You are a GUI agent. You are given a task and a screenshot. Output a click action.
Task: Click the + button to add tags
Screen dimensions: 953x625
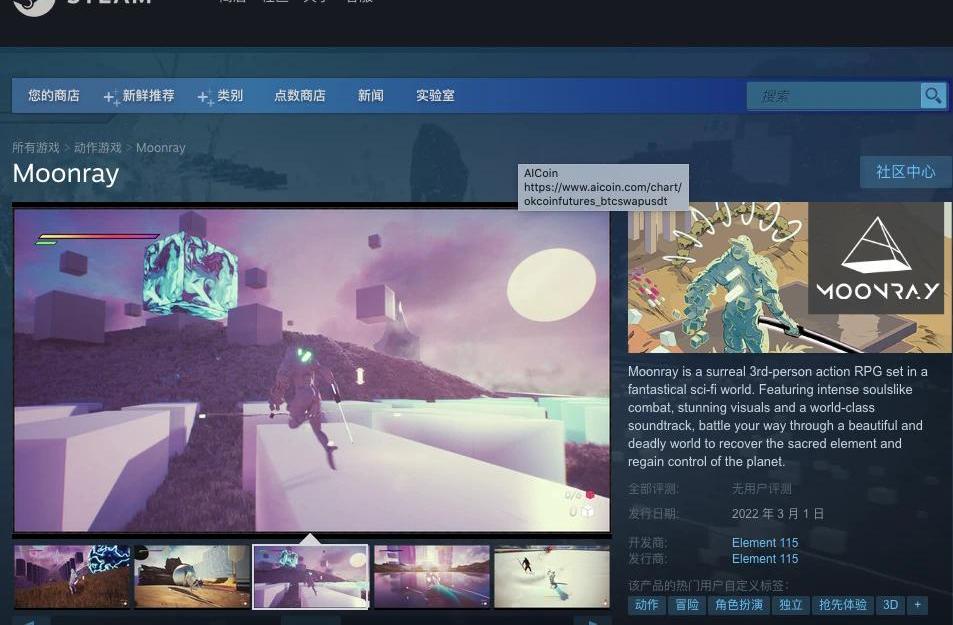(x=917, y=605)
